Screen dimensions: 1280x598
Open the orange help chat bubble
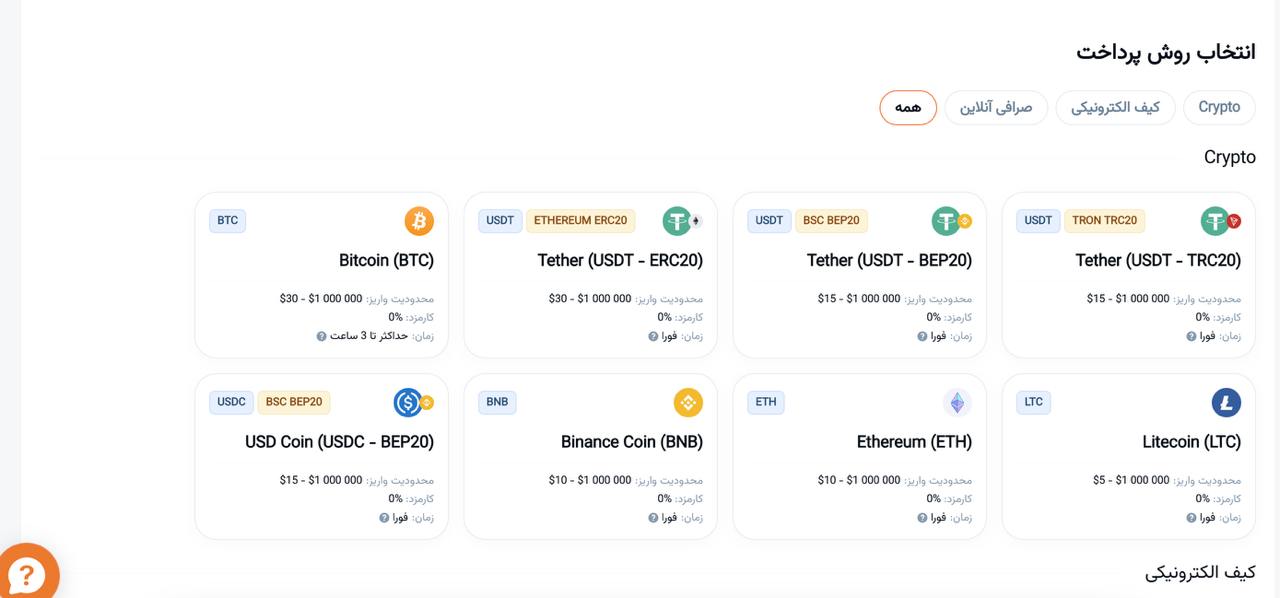27,574
